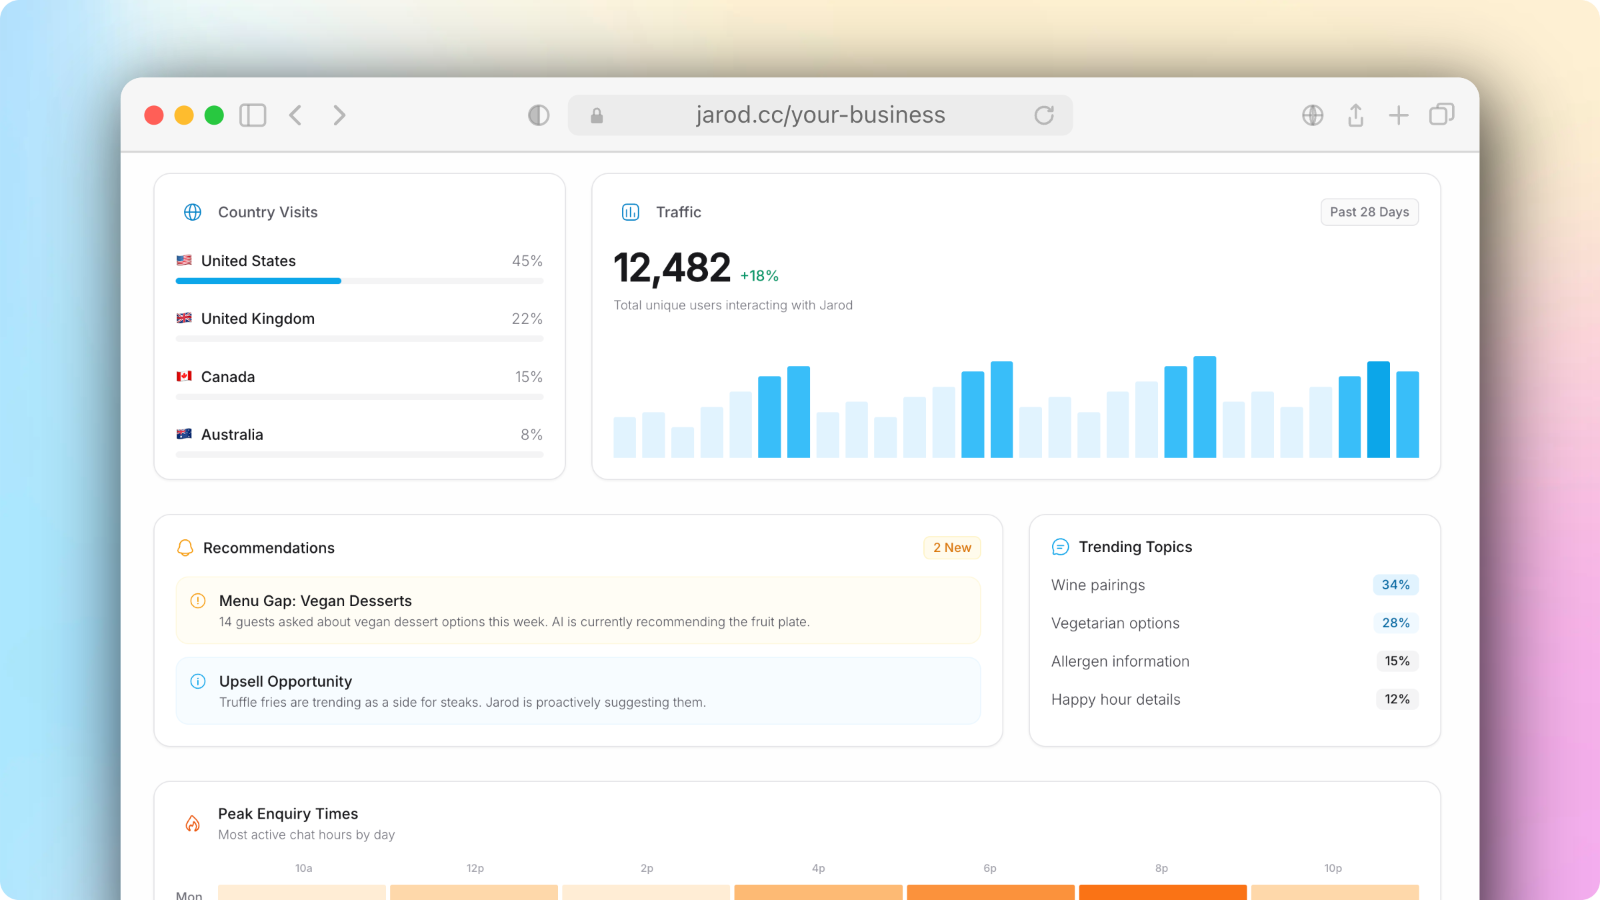Open the globe extension icon in toolbar
Screen dimensions: 1600x900
point(1313,115)
